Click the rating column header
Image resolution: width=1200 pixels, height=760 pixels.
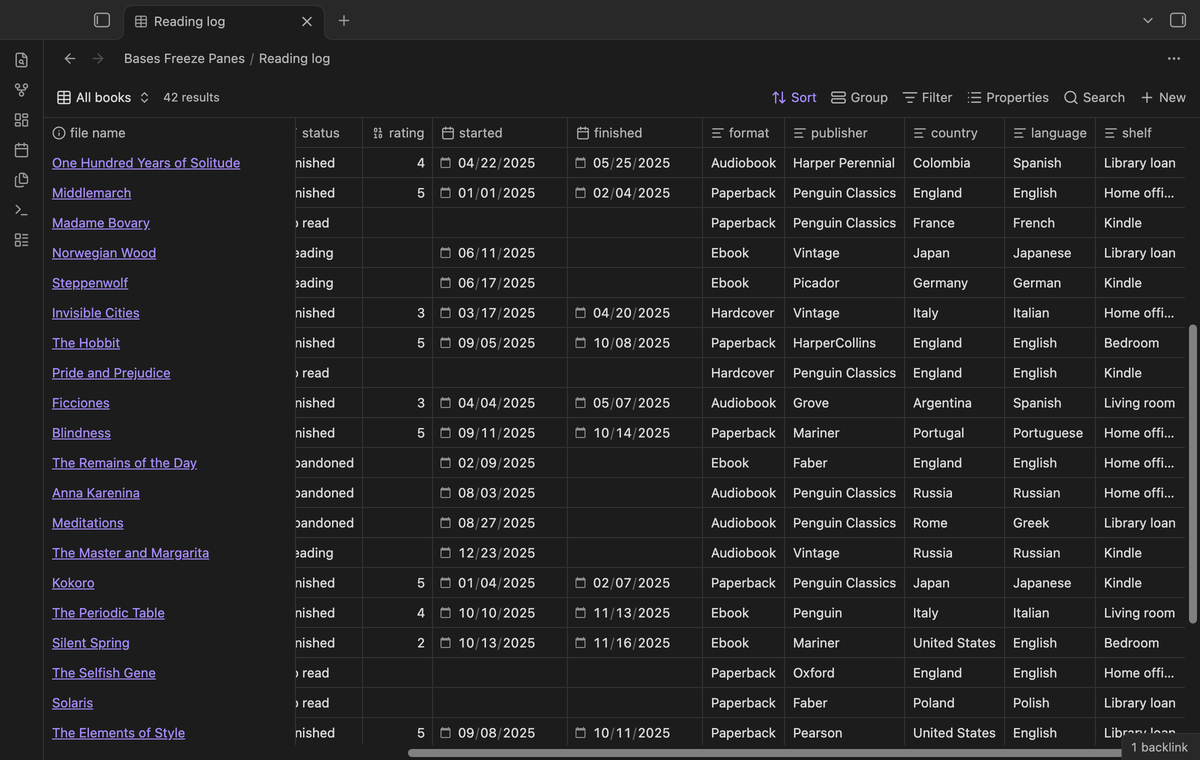pos(398,133)
